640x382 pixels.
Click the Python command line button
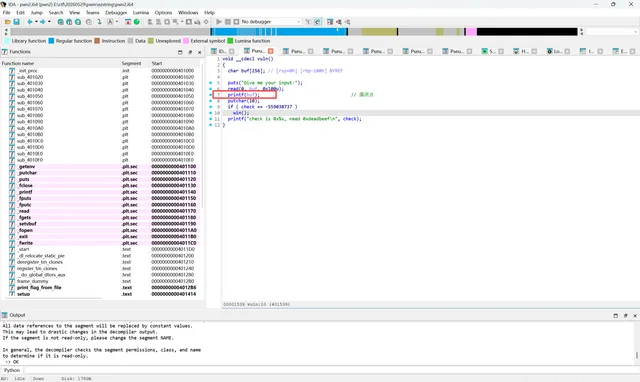coord(12,370)
